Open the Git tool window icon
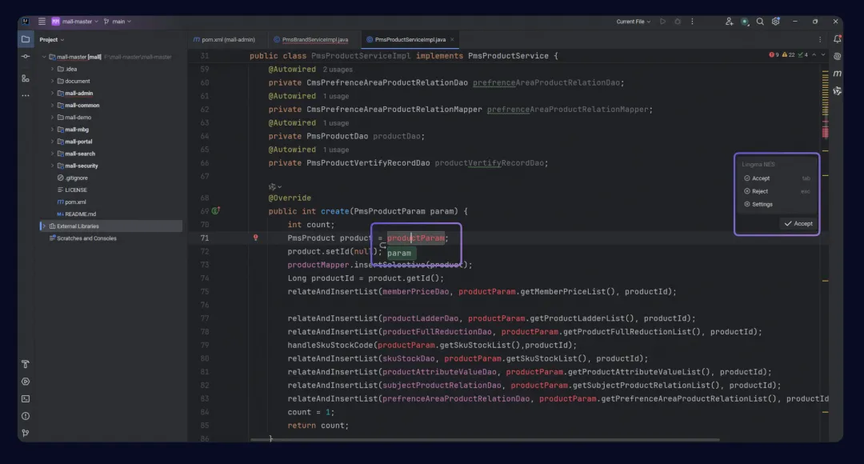The width and height of the screenshot is (864, 464). click(x=25, y=433)
